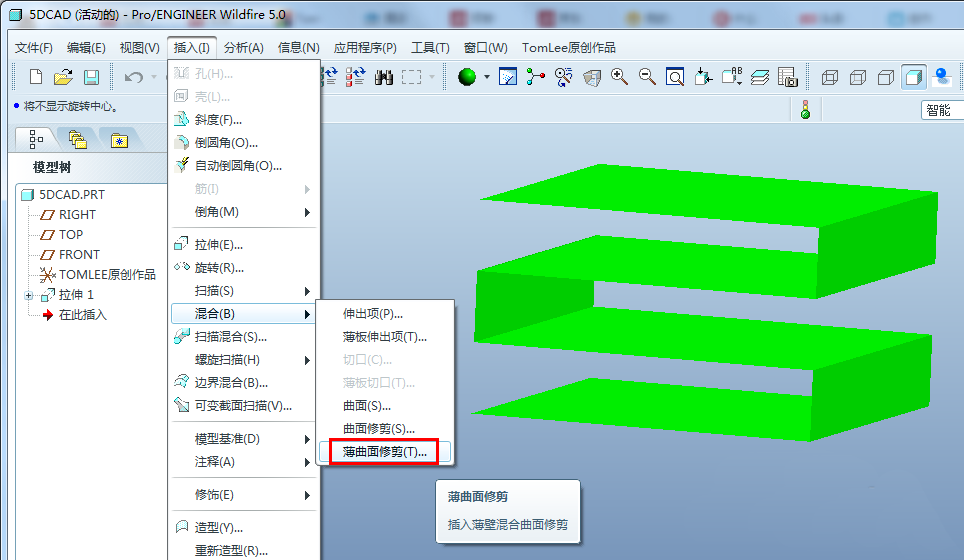The height and width of the screenshot is (560, 964).
Task: Choose 旋转(R)... from Insert menu
Action: click(243, 268)
